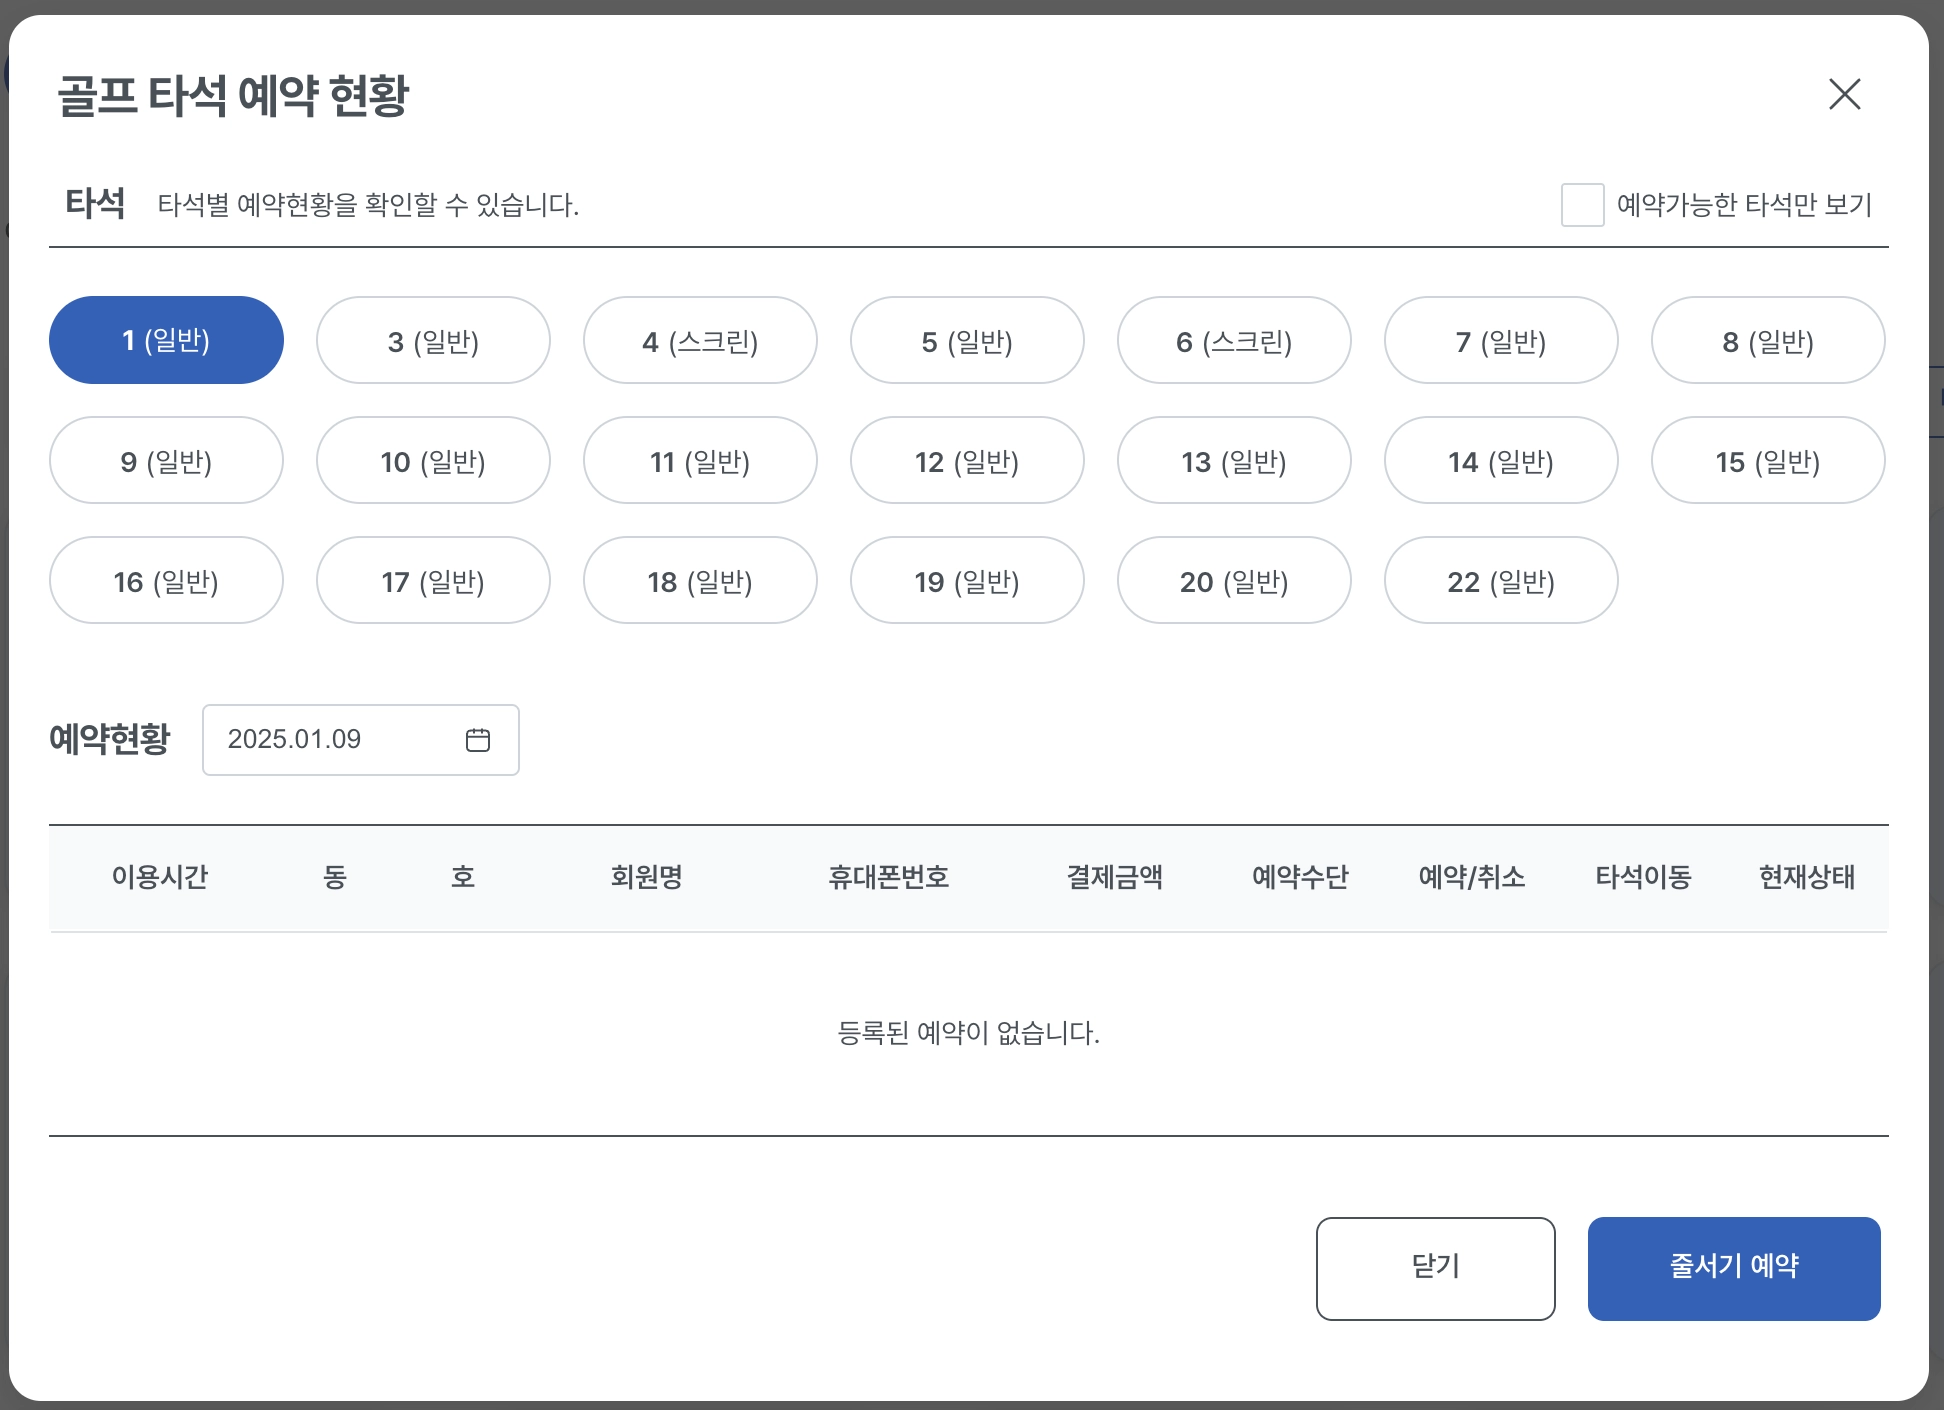Viewport: 1944px width, 1410px height.
Task: Select bay 22 (일반)
Action: [x=1501, y=581]
